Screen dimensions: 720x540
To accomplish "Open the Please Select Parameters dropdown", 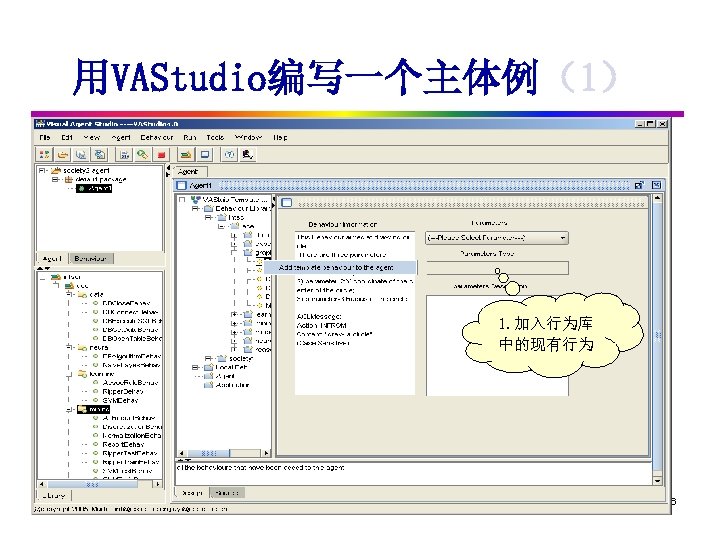I will pyautogui.click(x=497, y=238).
